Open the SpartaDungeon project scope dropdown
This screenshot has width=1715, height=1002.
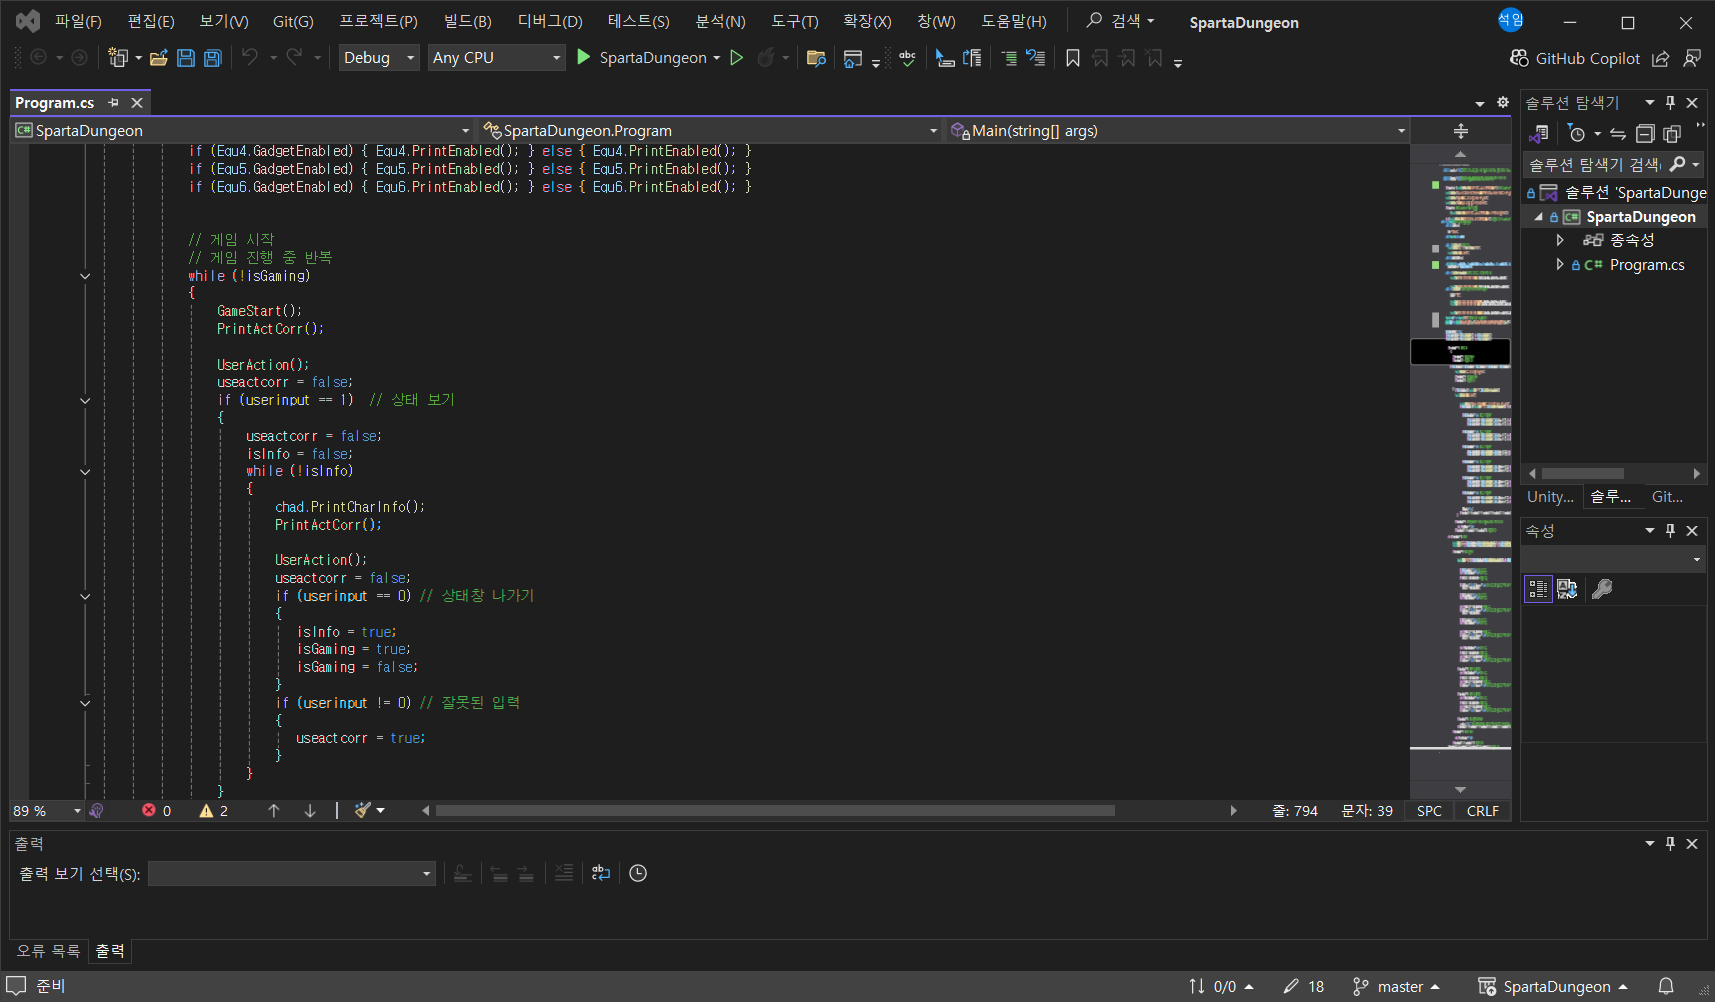click(242, 131)
